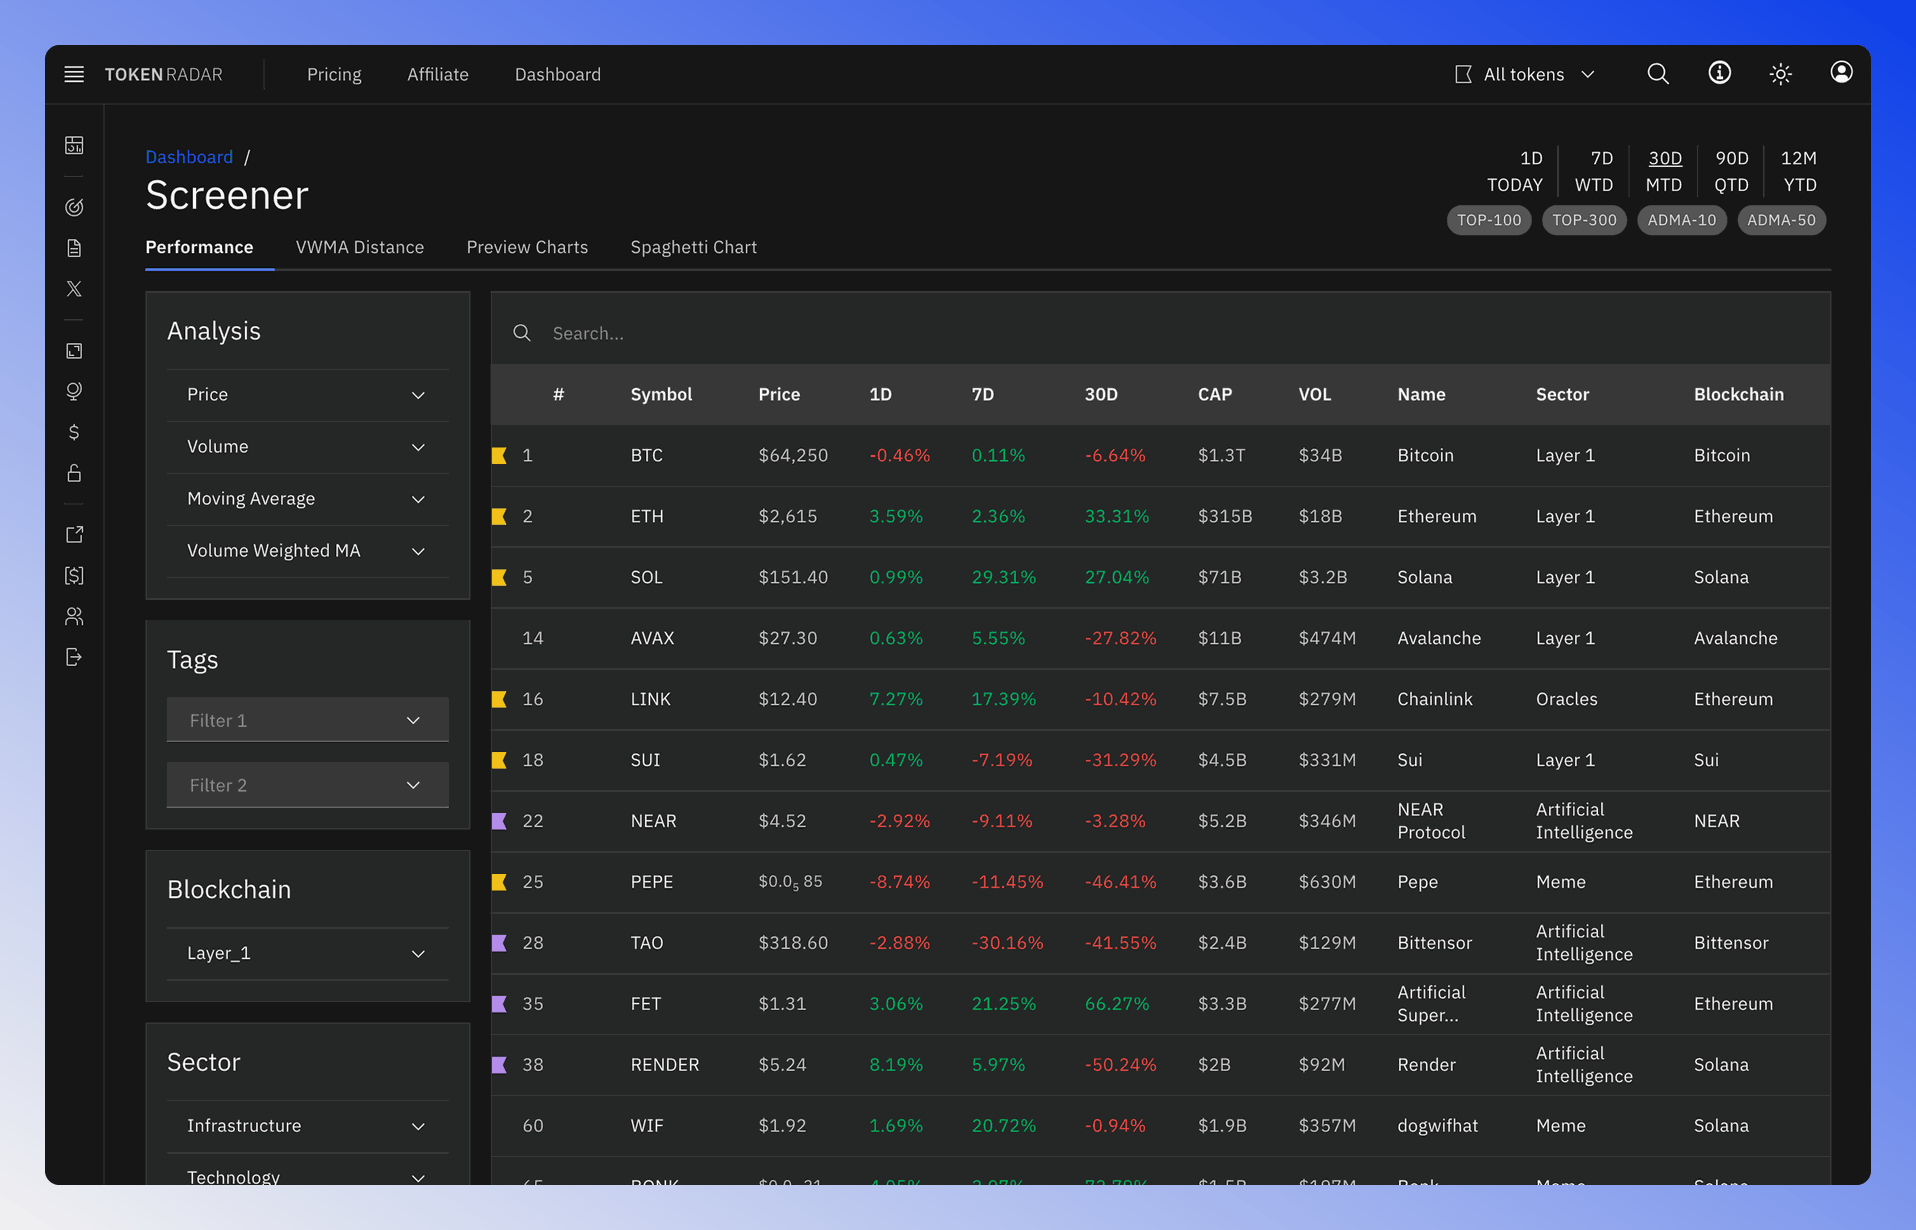Image resolution: width=1916 pixels, height=1230 pixels.
Task: Click the logout icon in sidebar
Action: [74, 657]
